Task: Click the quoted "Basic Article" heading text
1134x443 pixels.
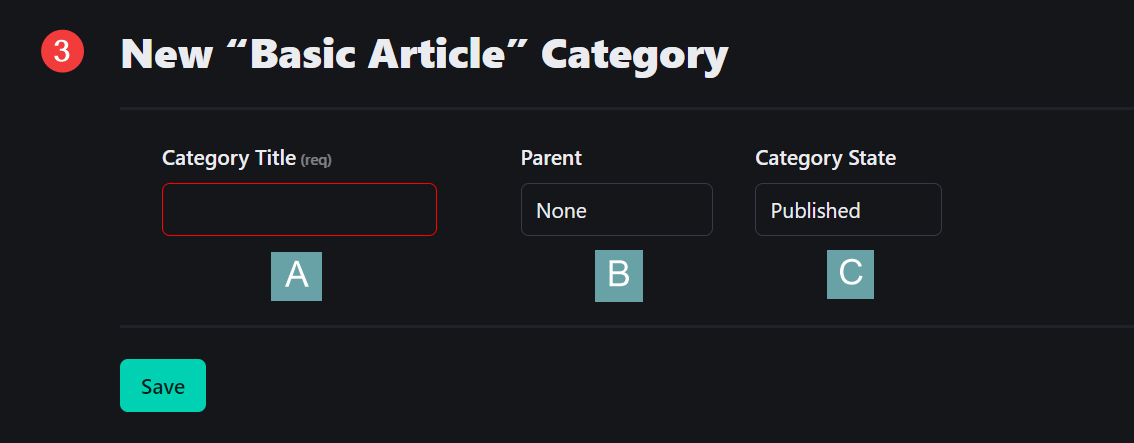Action: (x=384, y=55)
